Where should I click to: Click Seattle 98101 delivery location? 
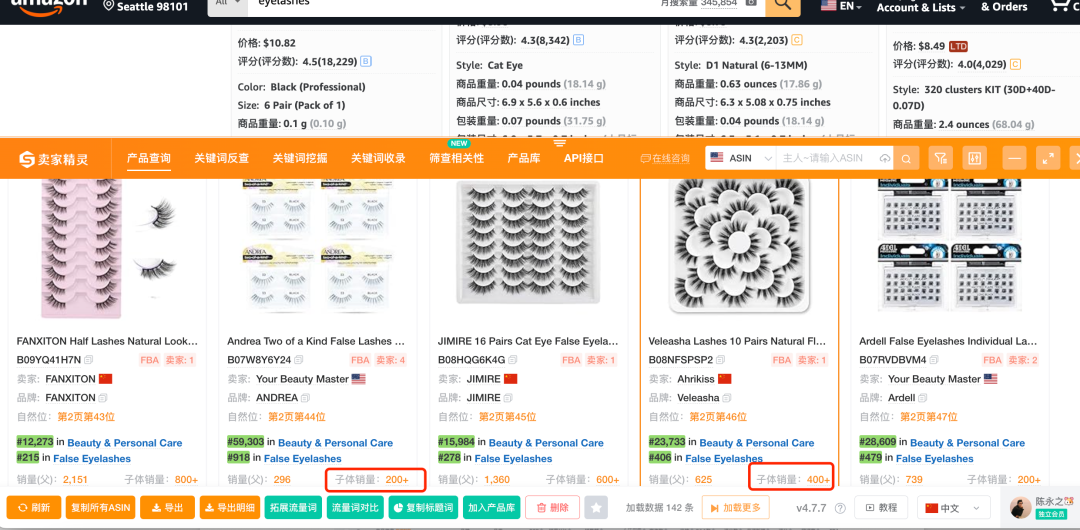[145, 6]
